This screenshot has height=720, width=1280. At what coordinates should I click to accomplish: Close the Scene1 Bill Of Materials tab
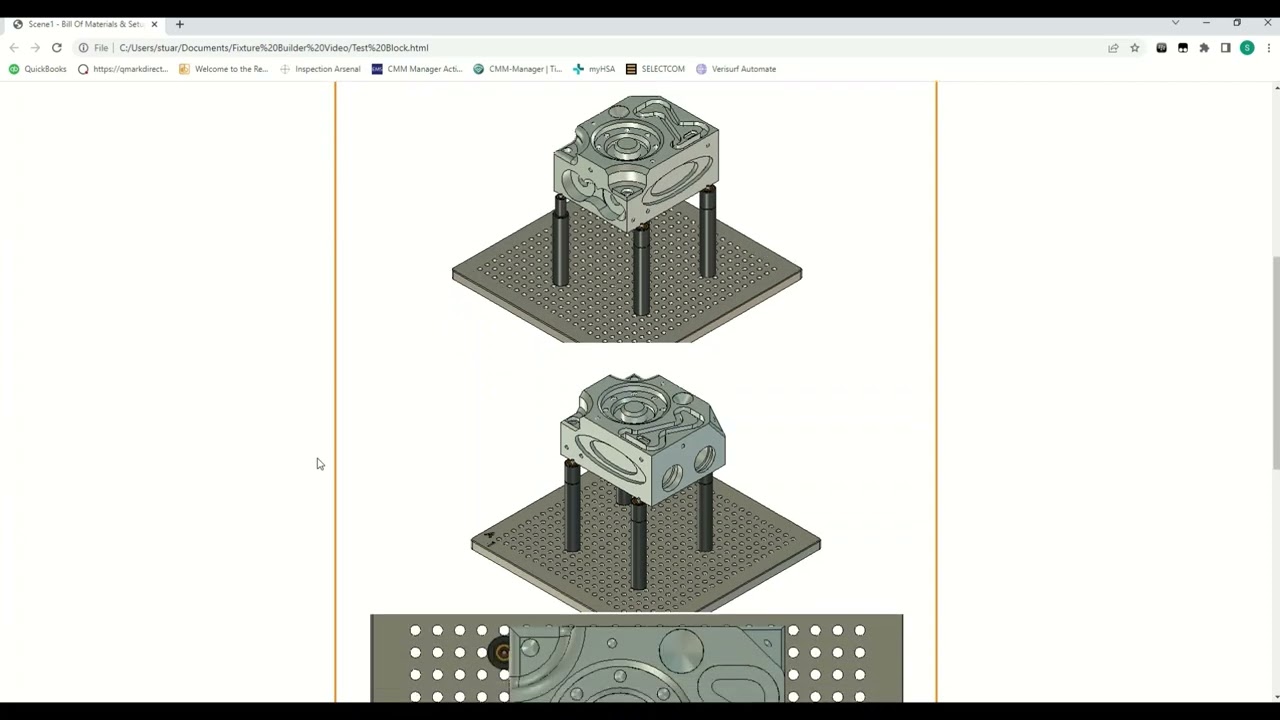(x=154, y=24)
